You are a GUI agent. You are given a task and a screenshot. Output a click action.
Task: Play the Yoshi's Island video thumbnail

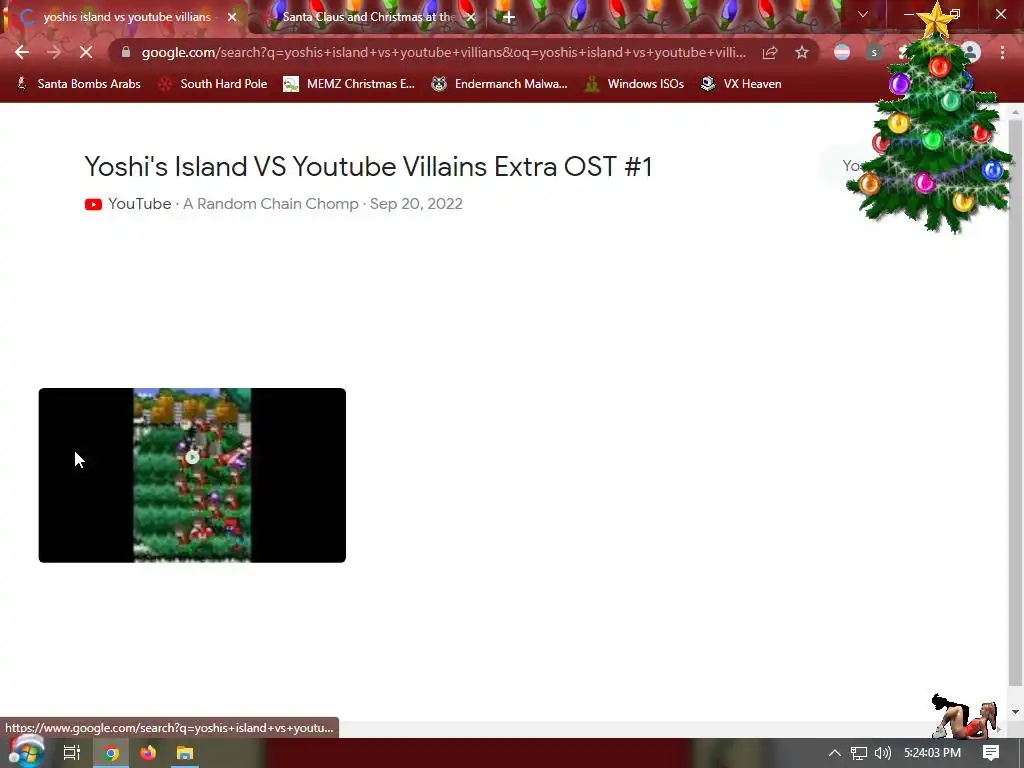tap(192, 475)
